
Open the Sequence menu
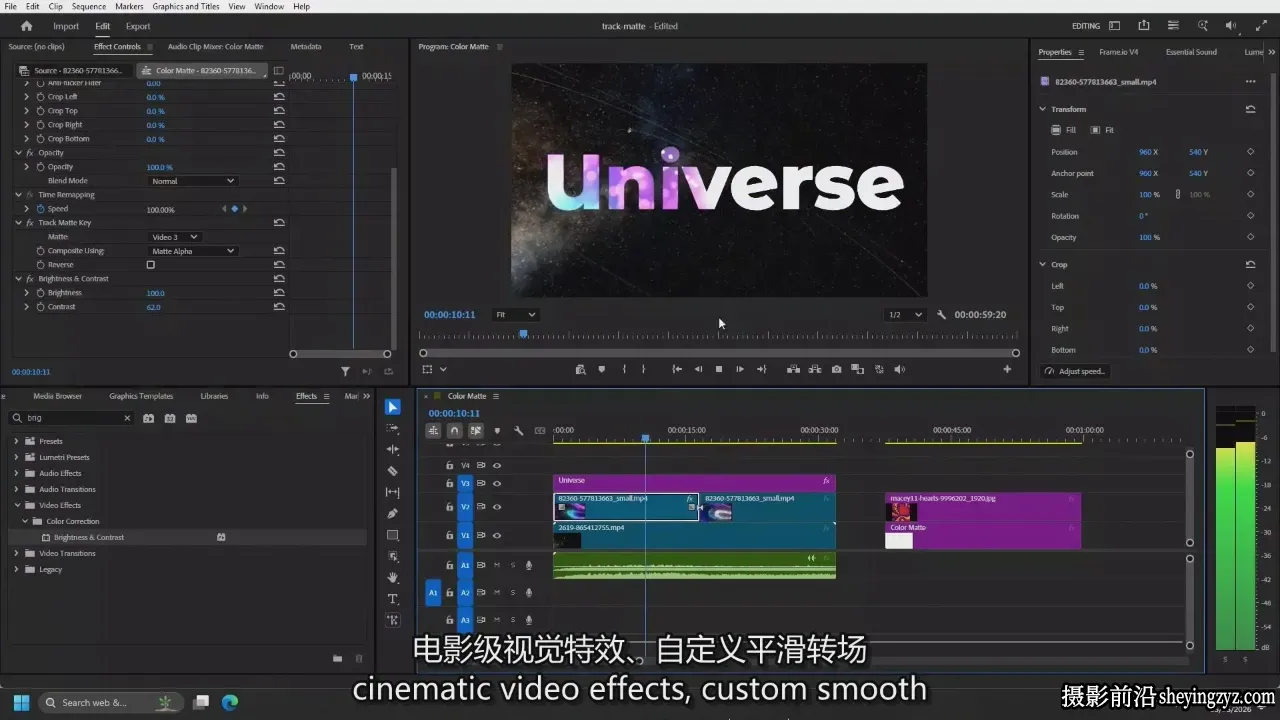89,6
